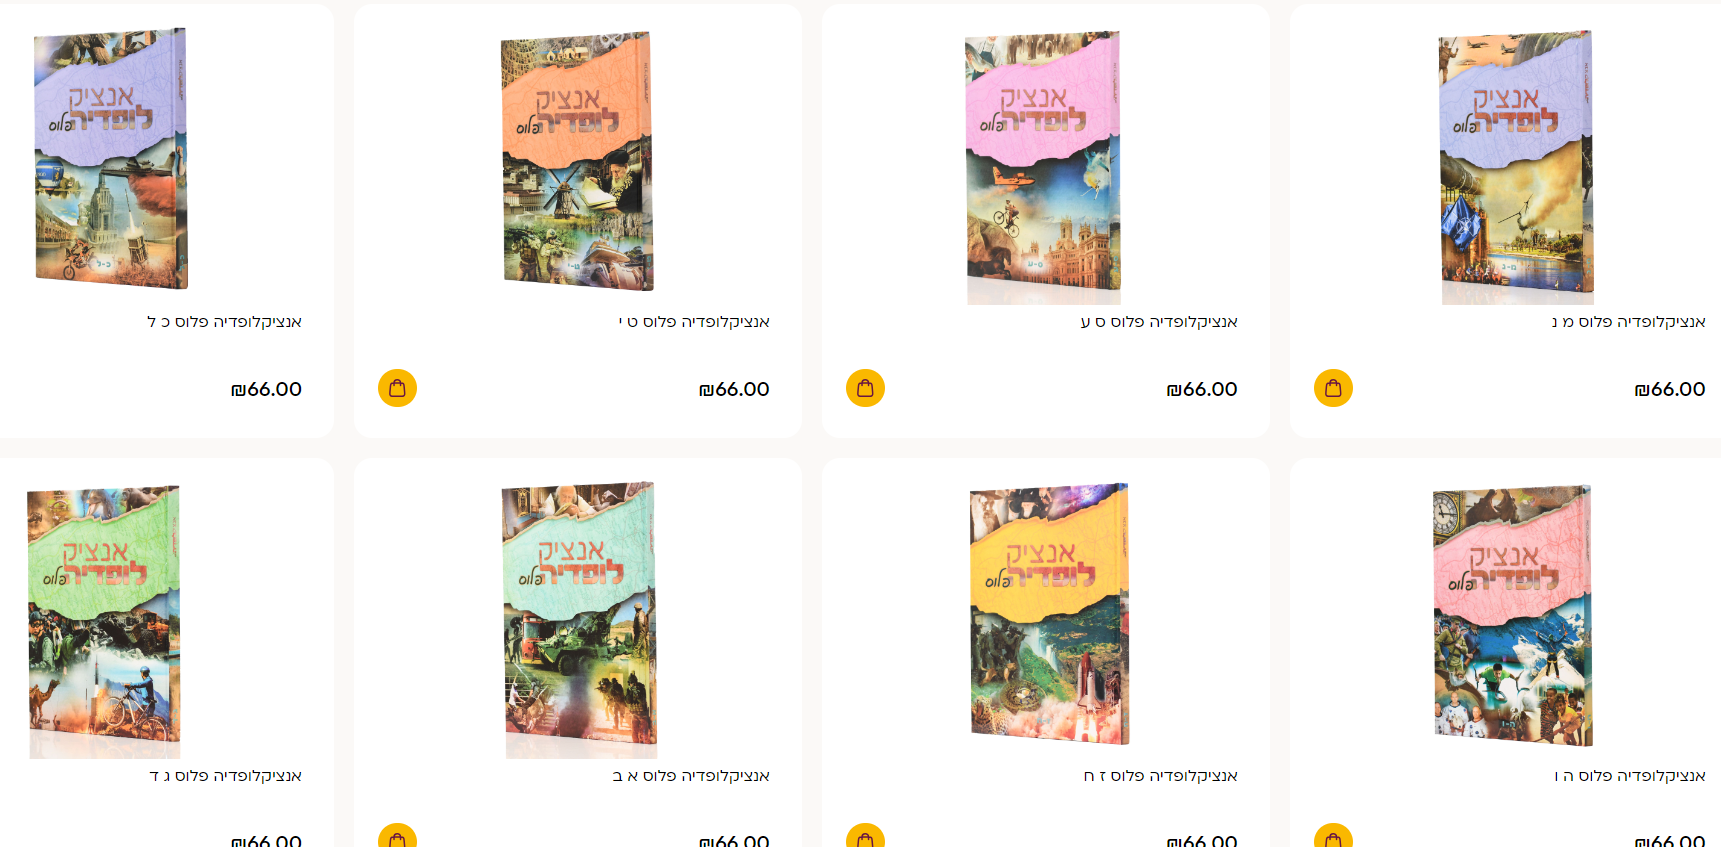
Task: Add אנציקלופדיה פלוס מ נ to cart
Action: tap(1333, 388)
